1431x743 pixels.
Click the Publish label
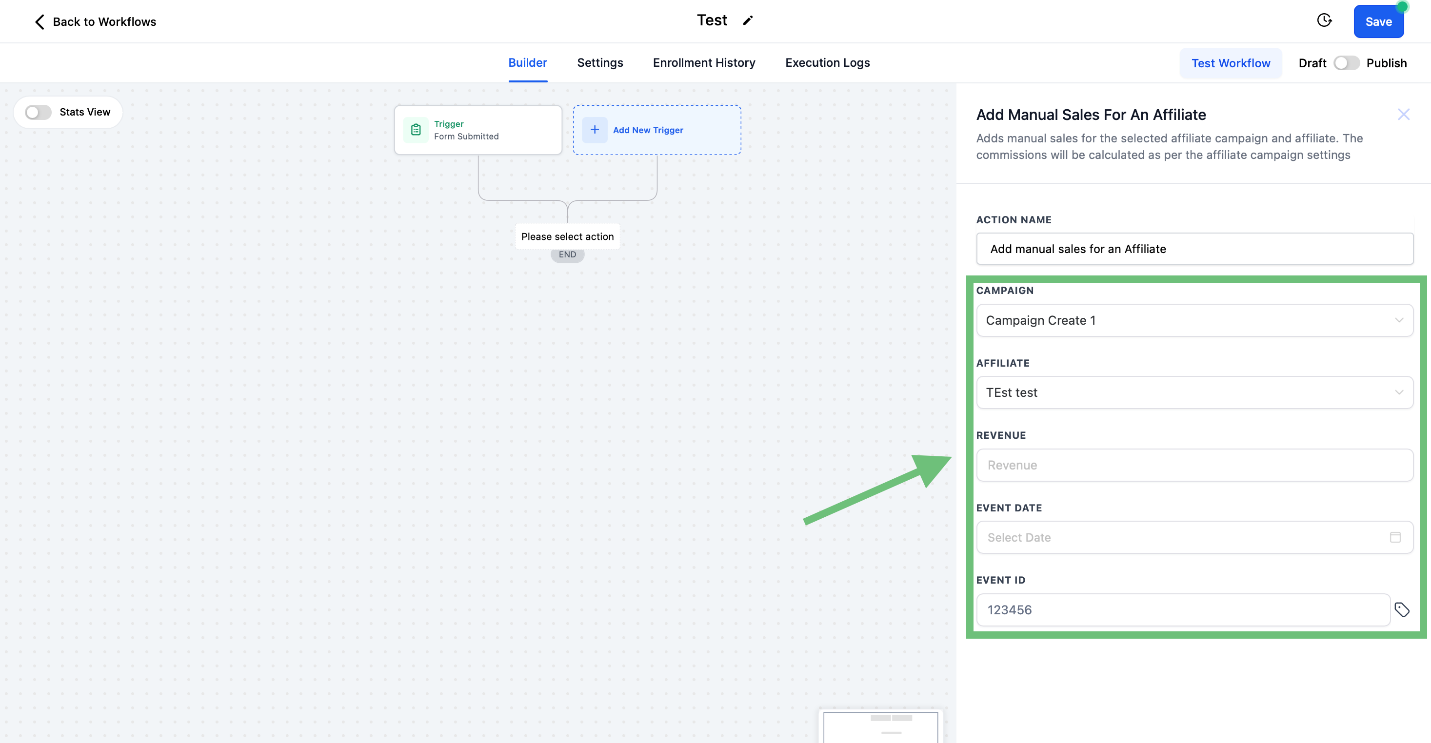[x=1386, y=63]
